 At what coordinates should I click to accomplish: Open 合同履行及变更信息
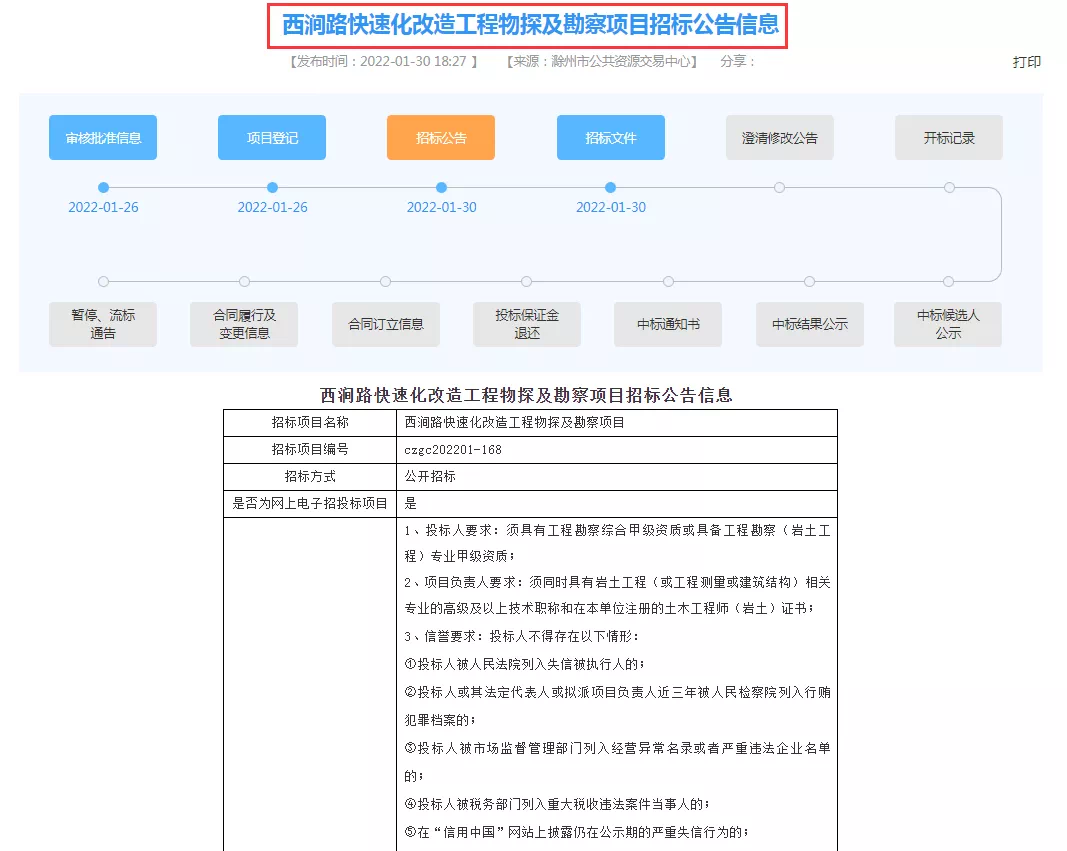pos(244,324)
